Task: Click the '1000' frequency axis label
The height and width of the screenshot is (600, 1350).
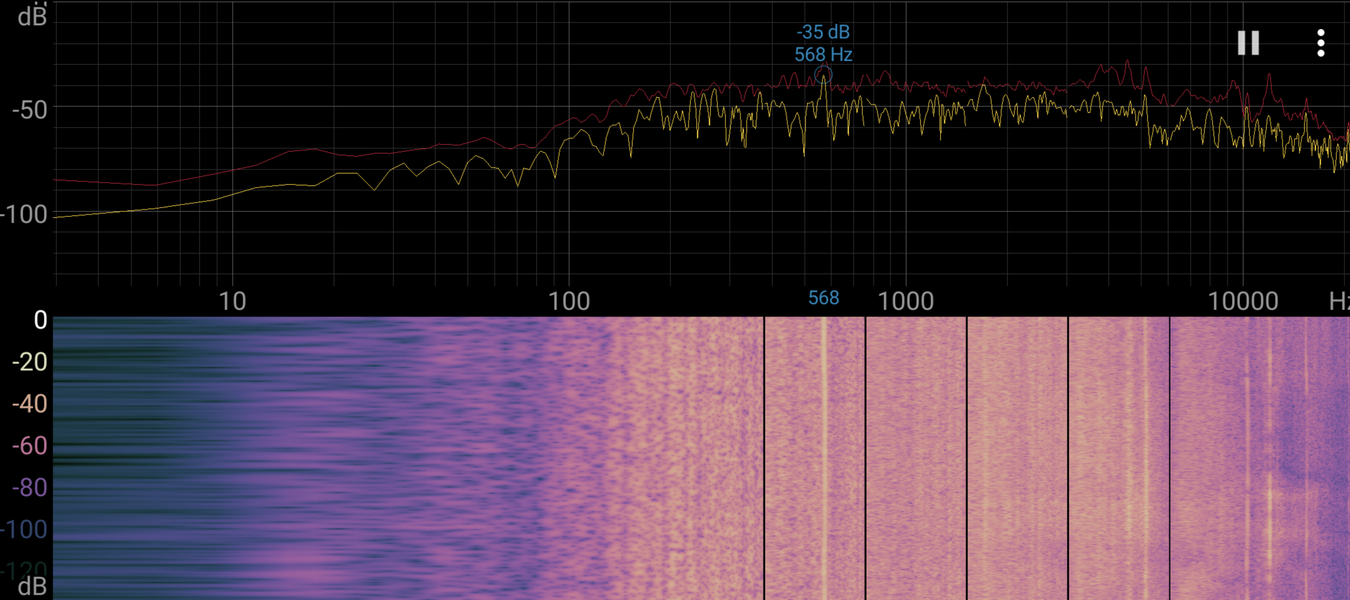Action: pos(905,301)
